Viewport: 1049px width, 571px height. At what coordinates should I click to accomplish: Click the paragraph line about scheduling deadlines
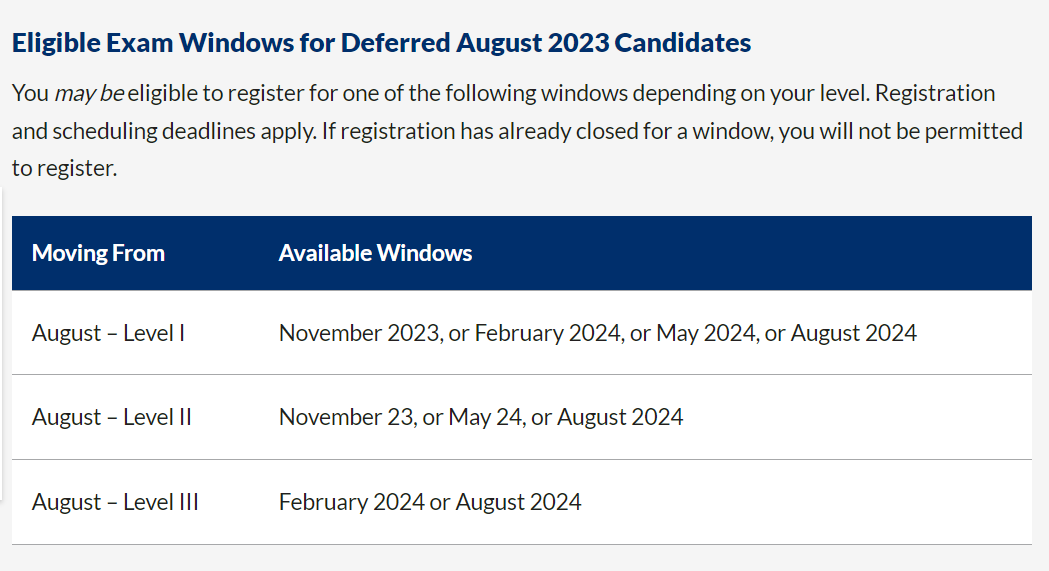[517, 130]
